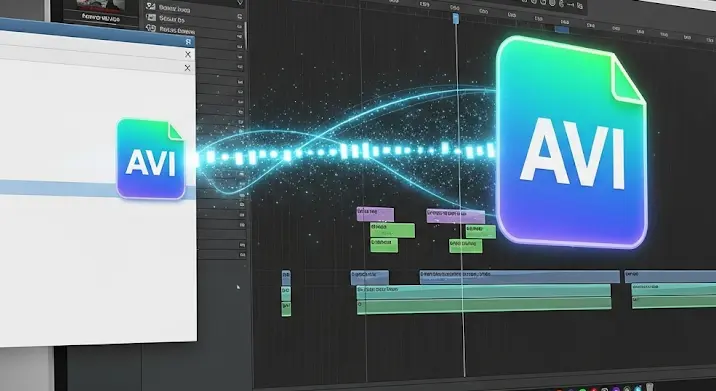Click the small blue marker on the right ruler

(562, 30)
